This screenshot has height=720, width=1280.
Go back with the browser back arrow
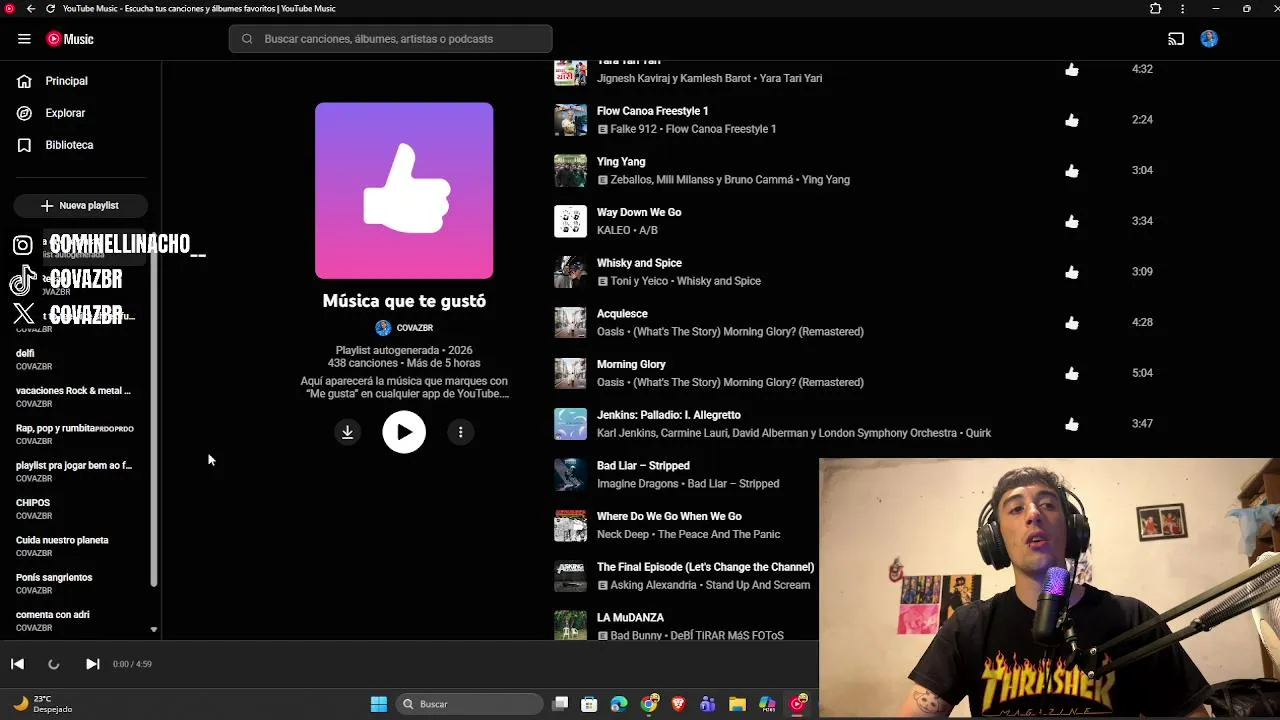(x=31, y=8)
